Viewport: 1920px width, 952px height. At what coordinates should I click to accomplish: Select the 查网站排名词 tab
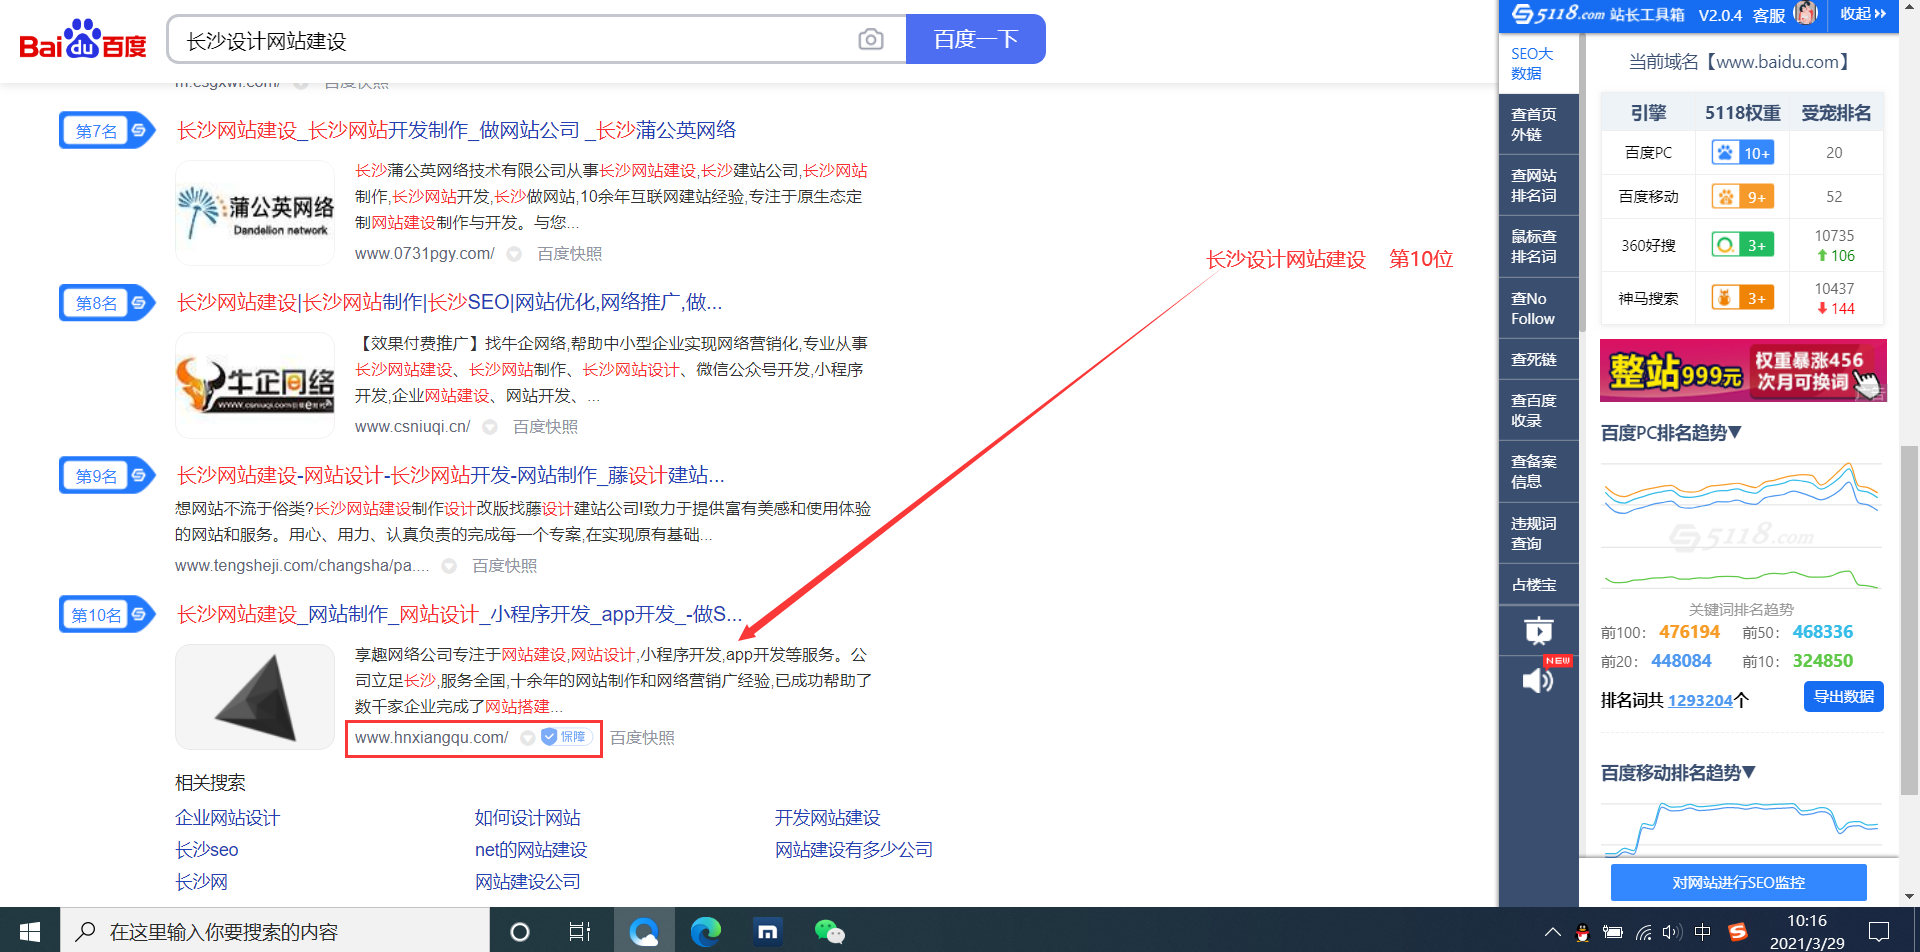(x=1538, y=185)
